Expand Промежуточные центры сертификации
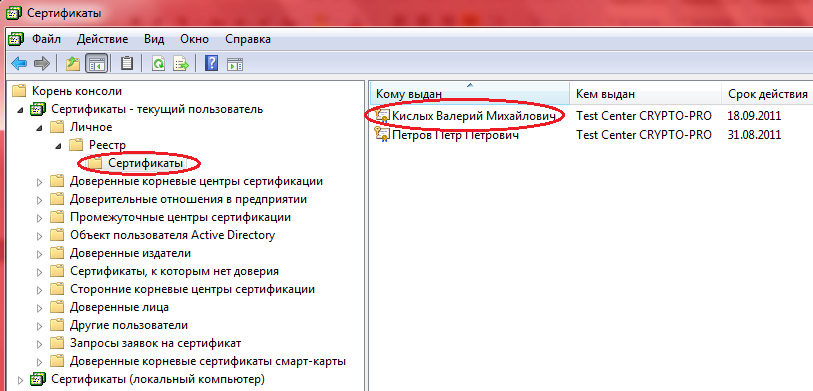813x391 pixels. pos(39,218)
